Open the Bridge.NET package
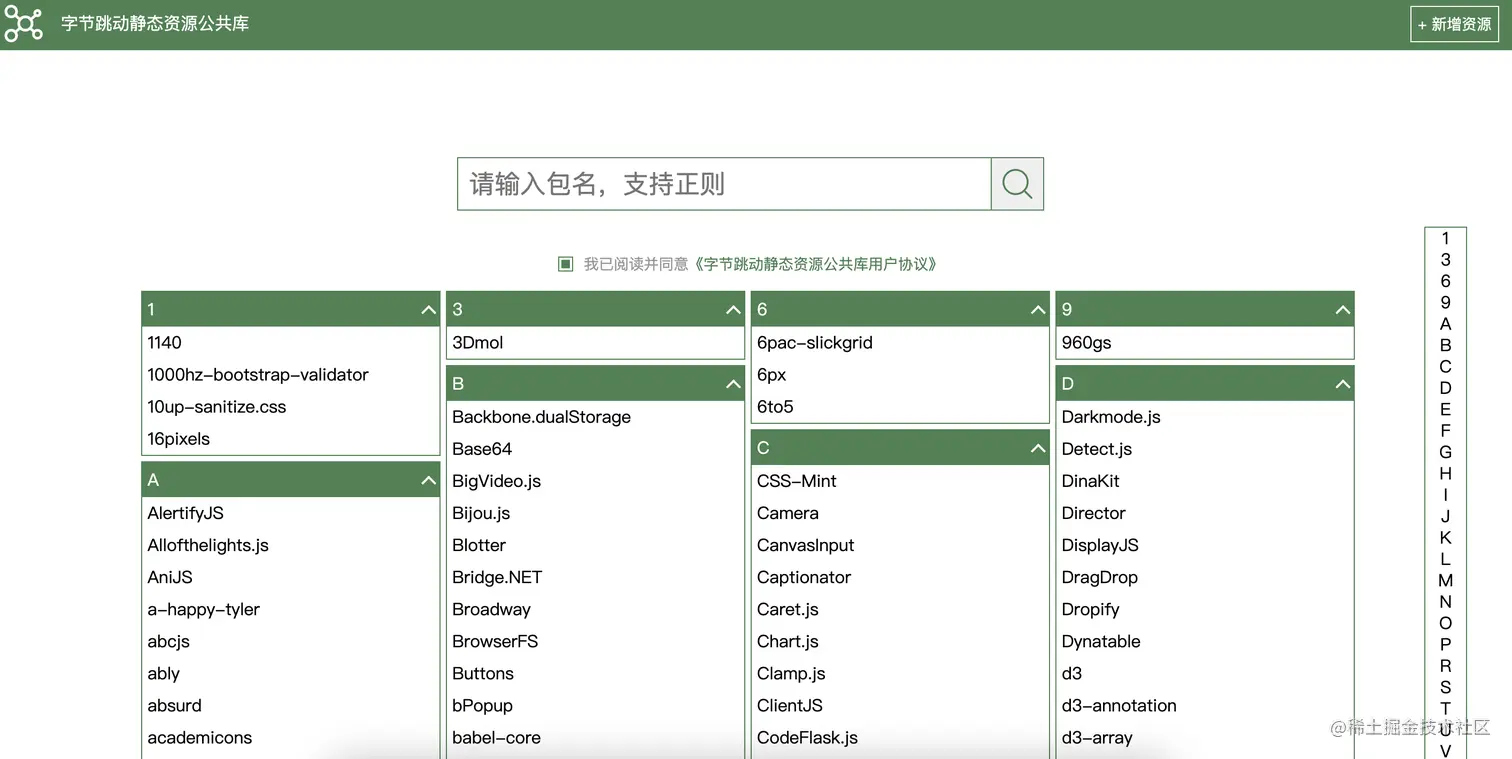The width and height of the screenshot is (1512, 759). (x=497, y=577)
